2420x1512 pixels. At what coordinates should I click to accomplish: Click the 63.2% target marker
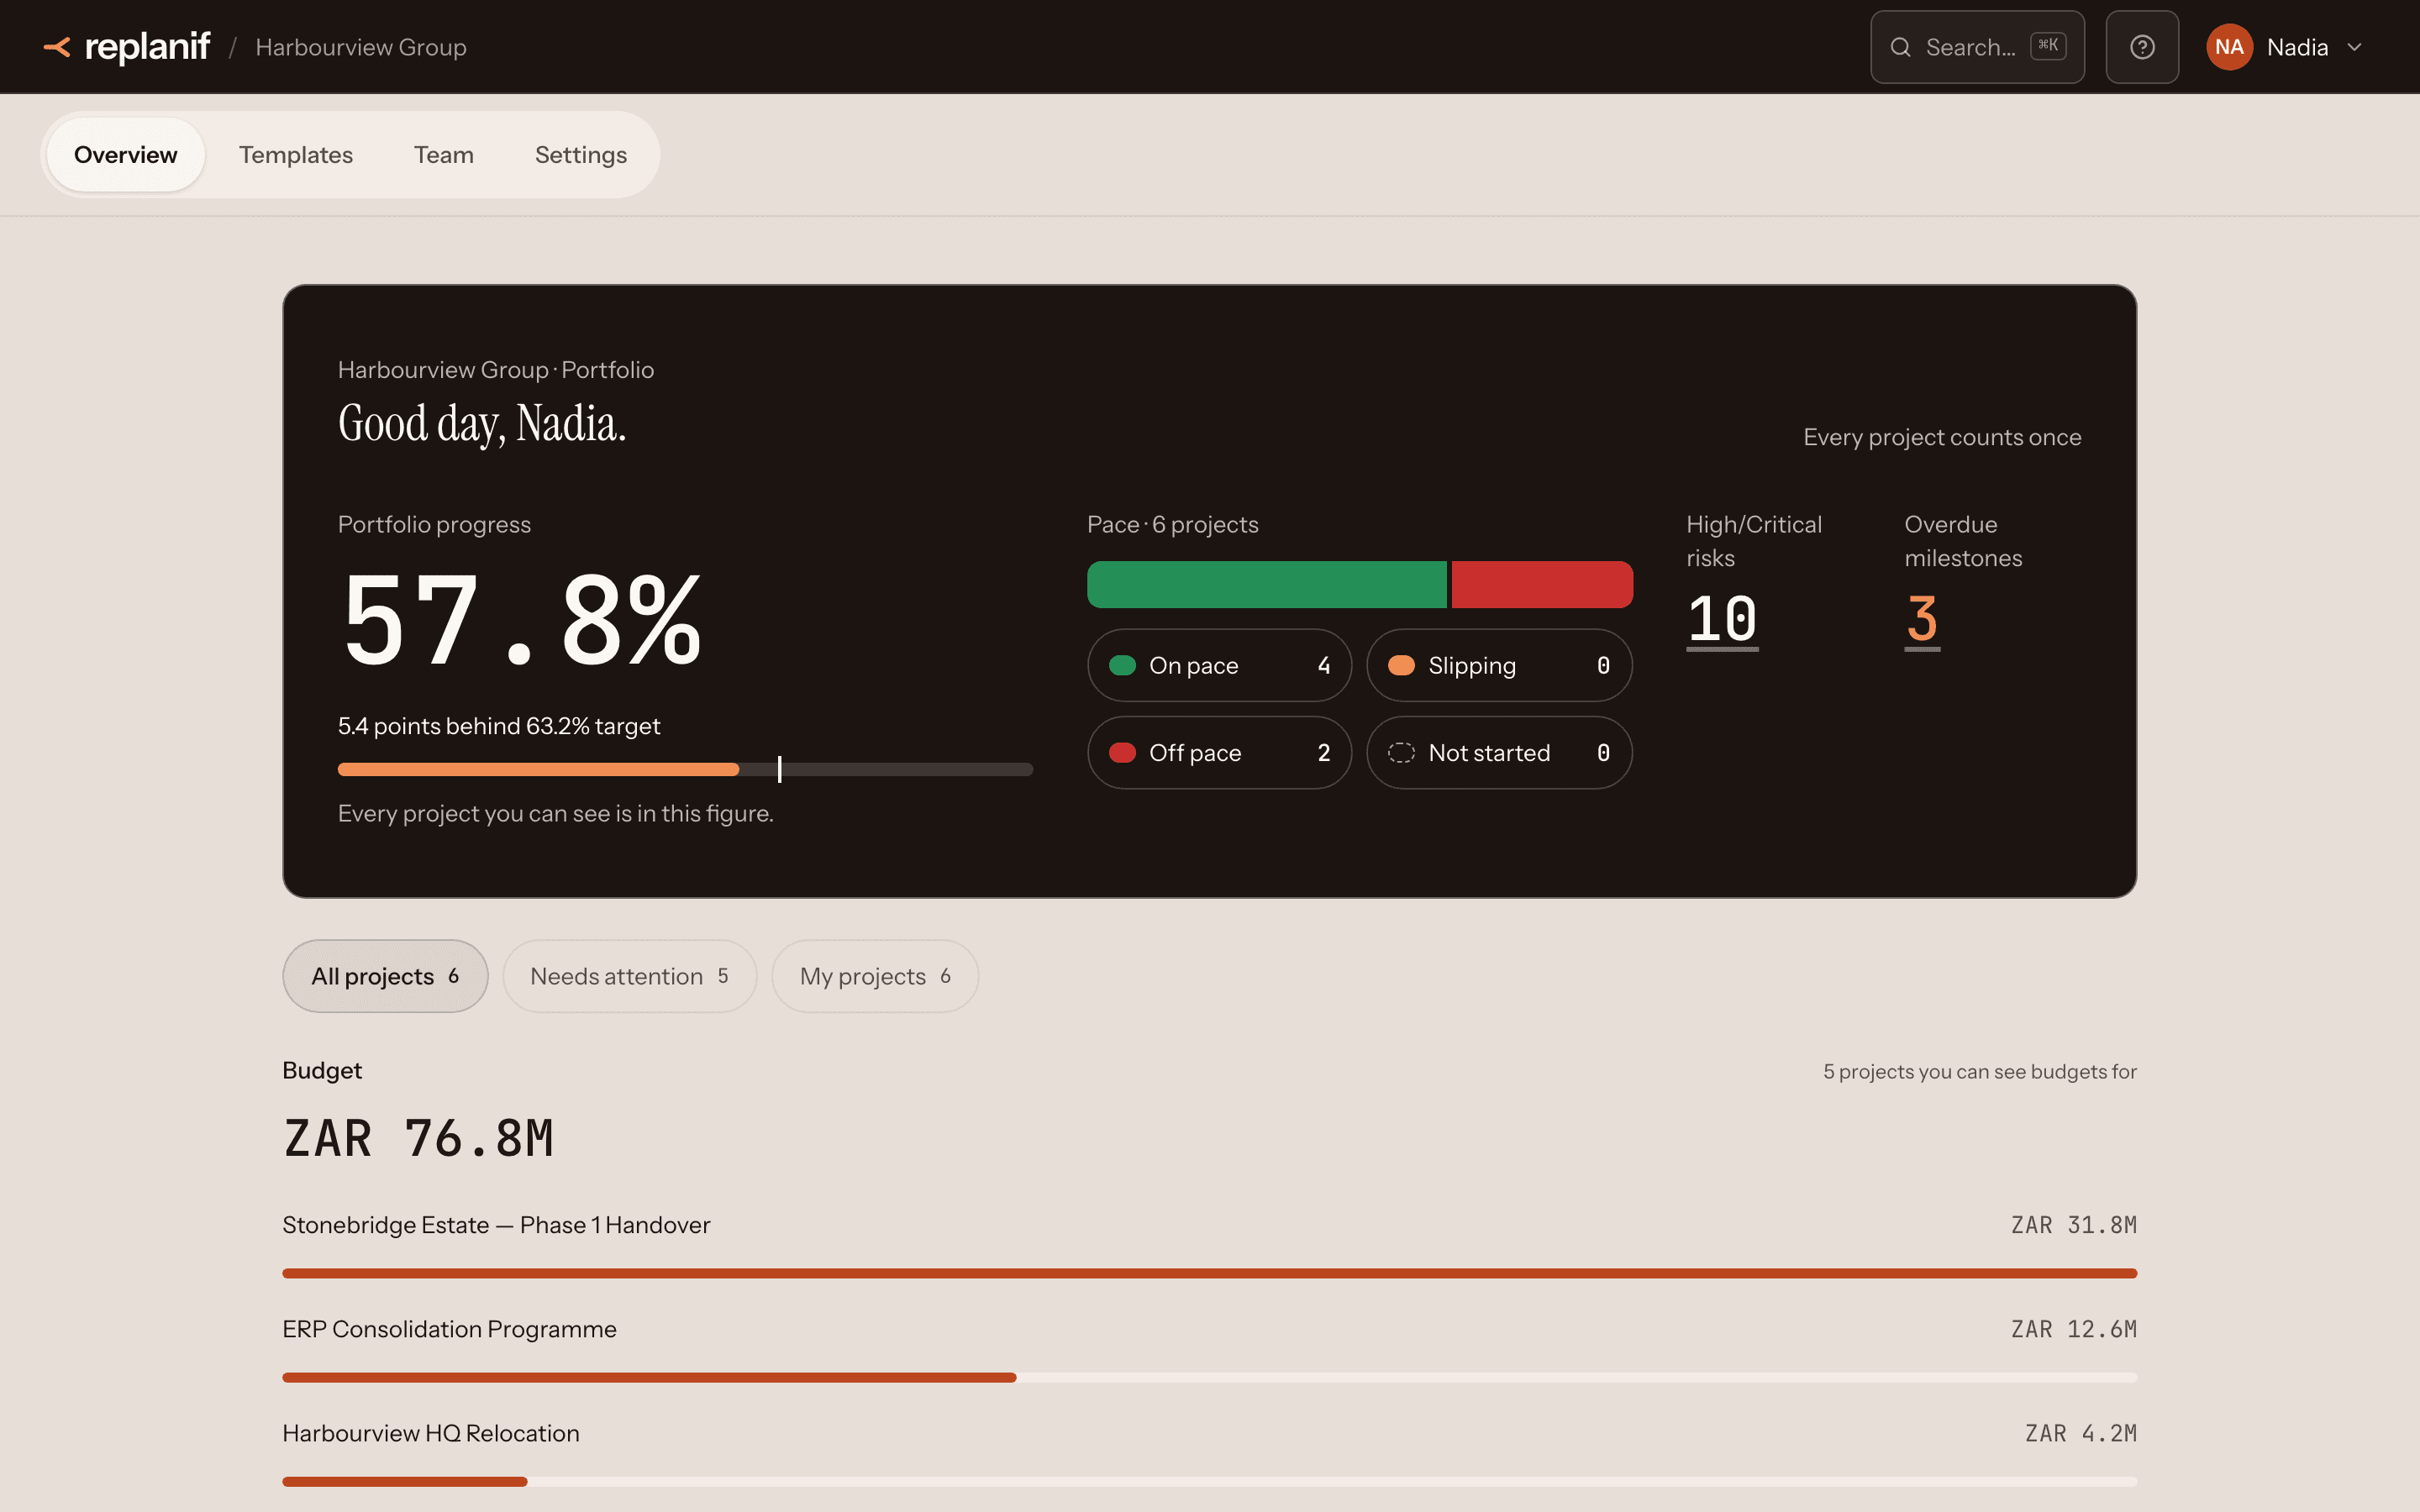tap(779, 769)
